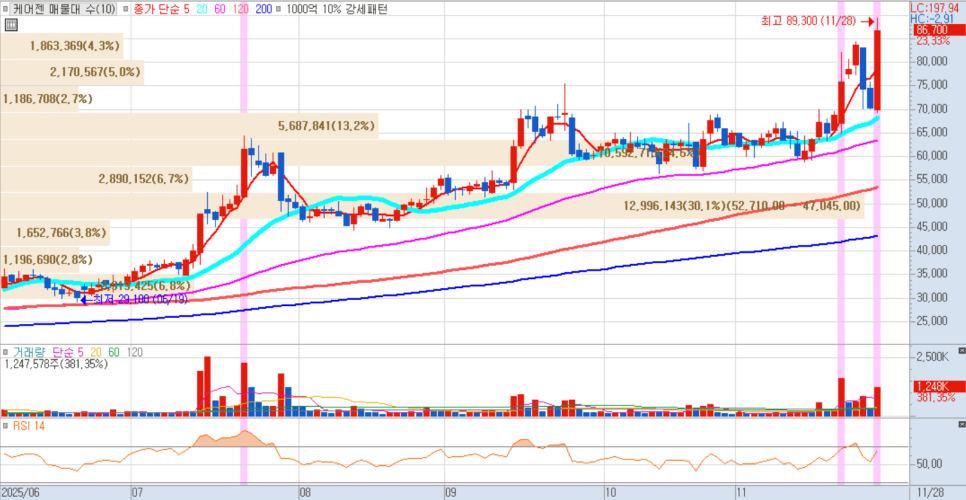
Task: Click the 최고 89,300 (11/28) high marker
Action: pyautogui.click(x=818, y=22)
